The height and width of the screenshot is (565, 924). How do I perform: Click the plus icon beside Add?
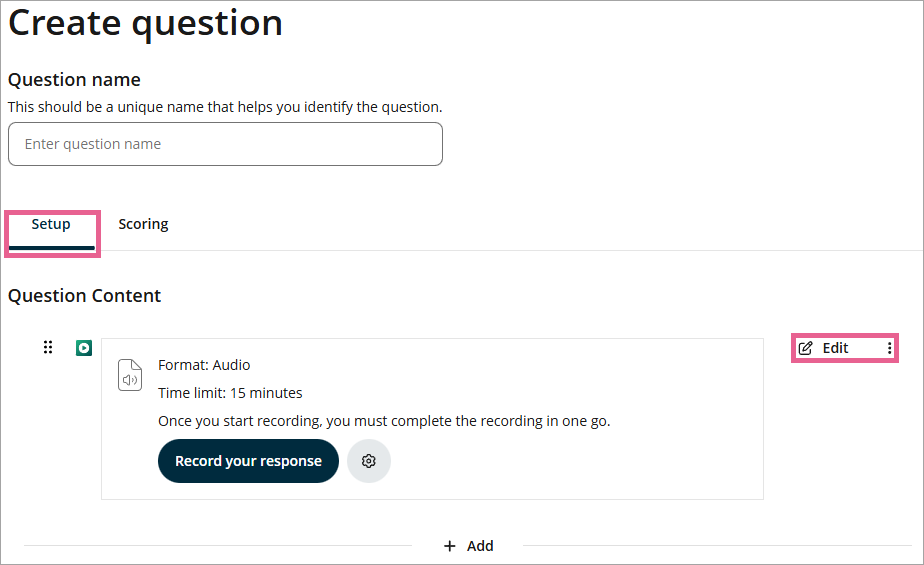pyautogui.click(x=450, y=546)
